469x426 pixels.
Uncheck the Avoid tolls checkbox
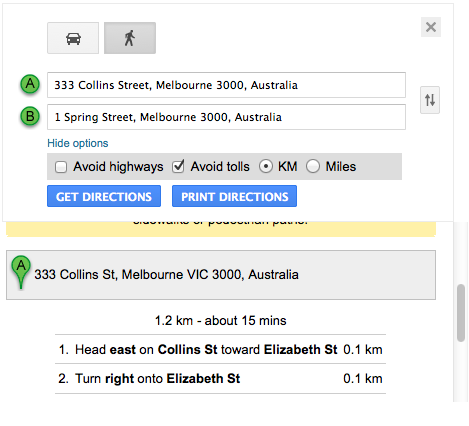(178, 166)
